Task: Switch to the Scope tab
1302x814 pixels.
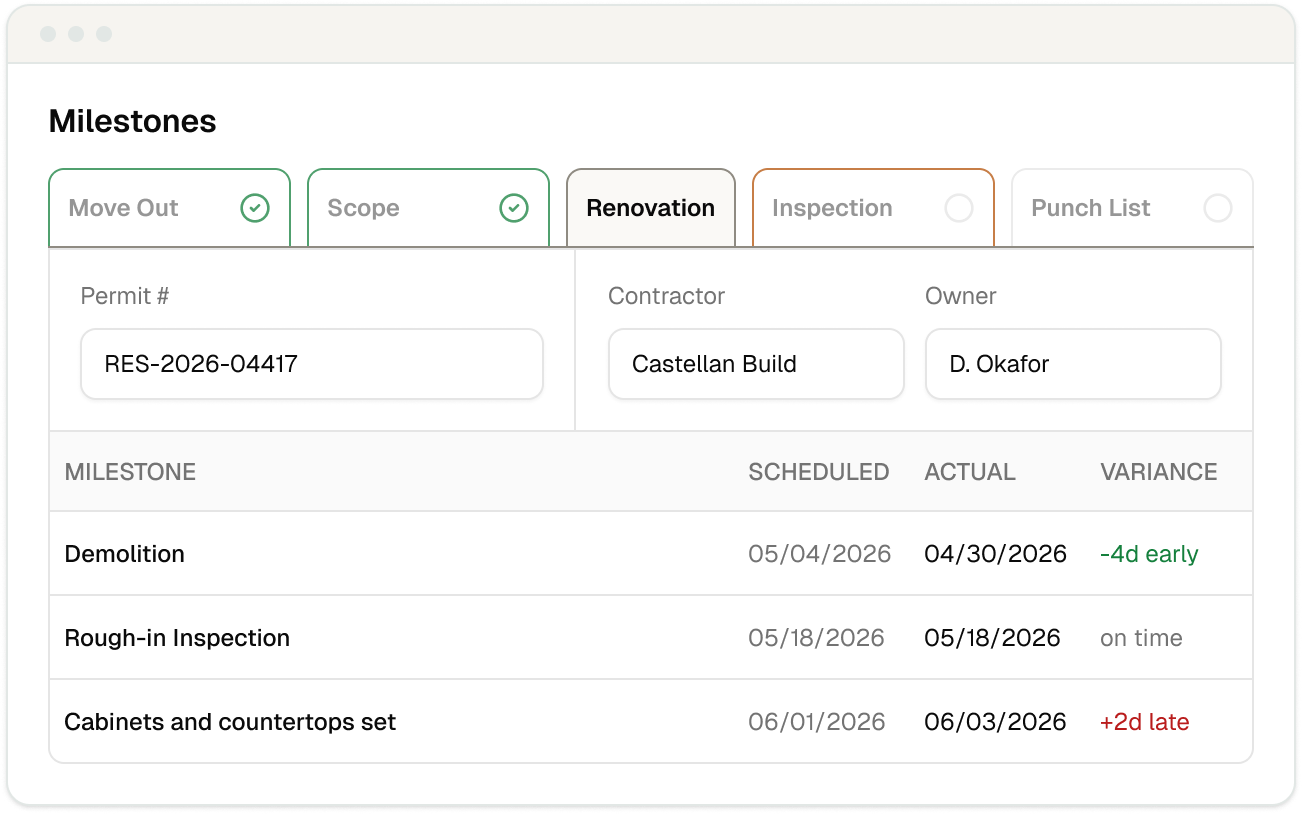Action: pos(428,208)
